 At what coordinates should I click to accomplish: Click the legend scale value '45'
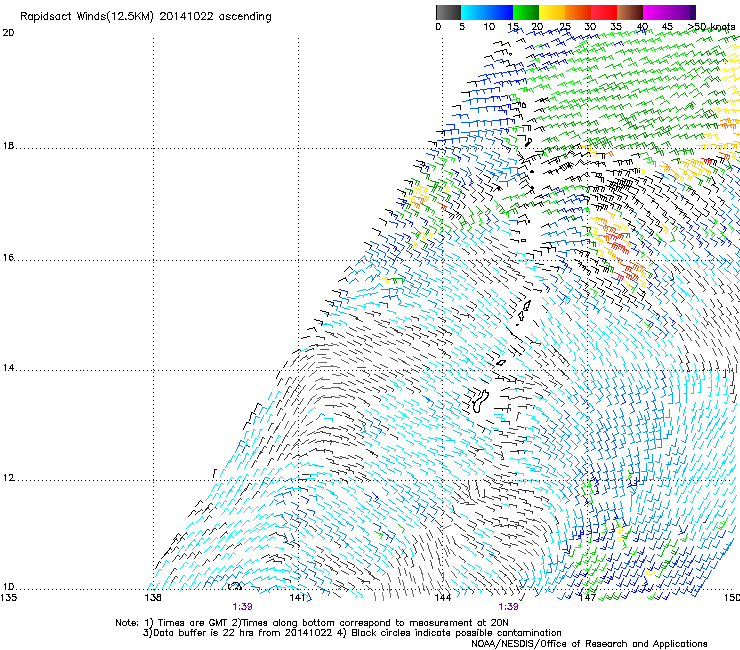click(667, 27)
